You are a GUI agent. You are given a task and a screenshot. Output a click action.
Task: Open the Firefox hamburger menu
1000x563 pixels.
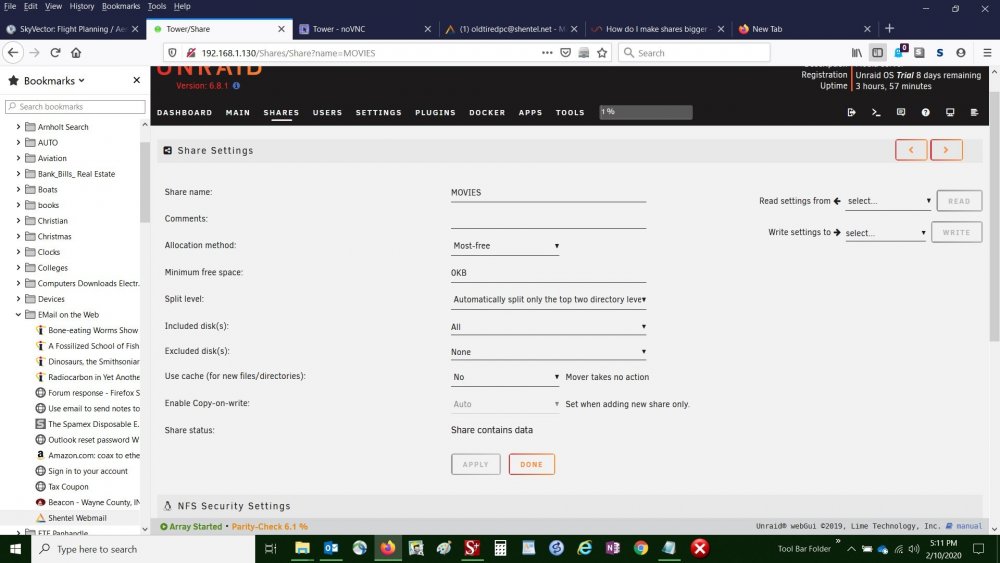click(987, 53)
